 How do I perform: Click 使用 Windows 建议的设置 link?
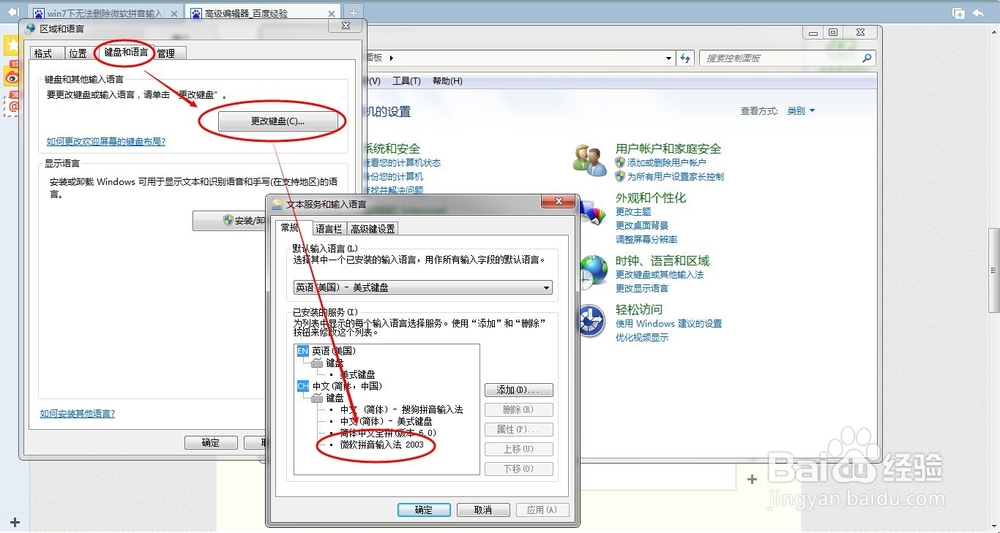click(x=668, y=324)
